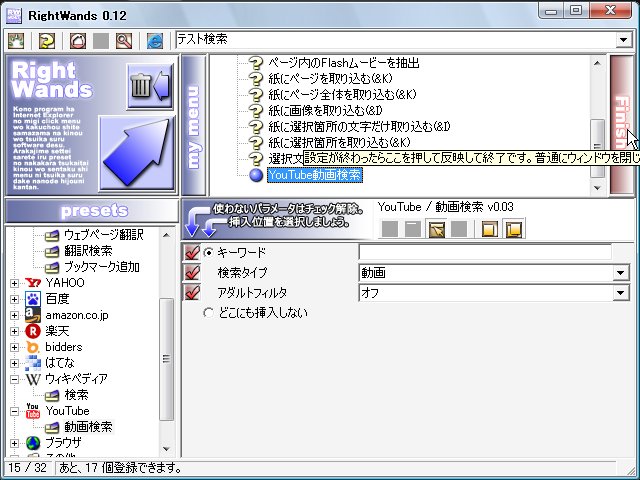Open the アダルトフィルタ dropdown showing オフ
This screenshot has width=640, height=480.
point(620,293)
